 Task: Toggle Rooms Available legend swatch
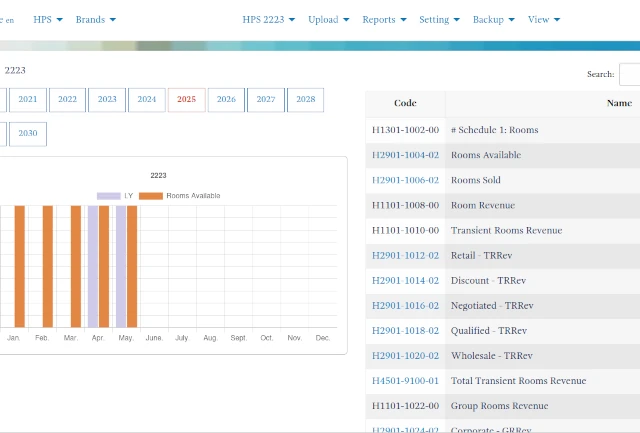point(150,195)
